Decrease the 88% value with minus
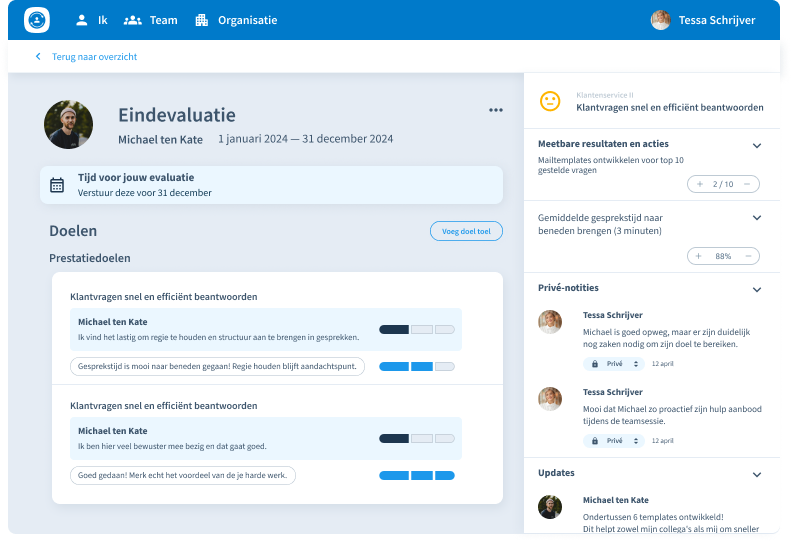 pyautogui.click(x=748, y=256)
